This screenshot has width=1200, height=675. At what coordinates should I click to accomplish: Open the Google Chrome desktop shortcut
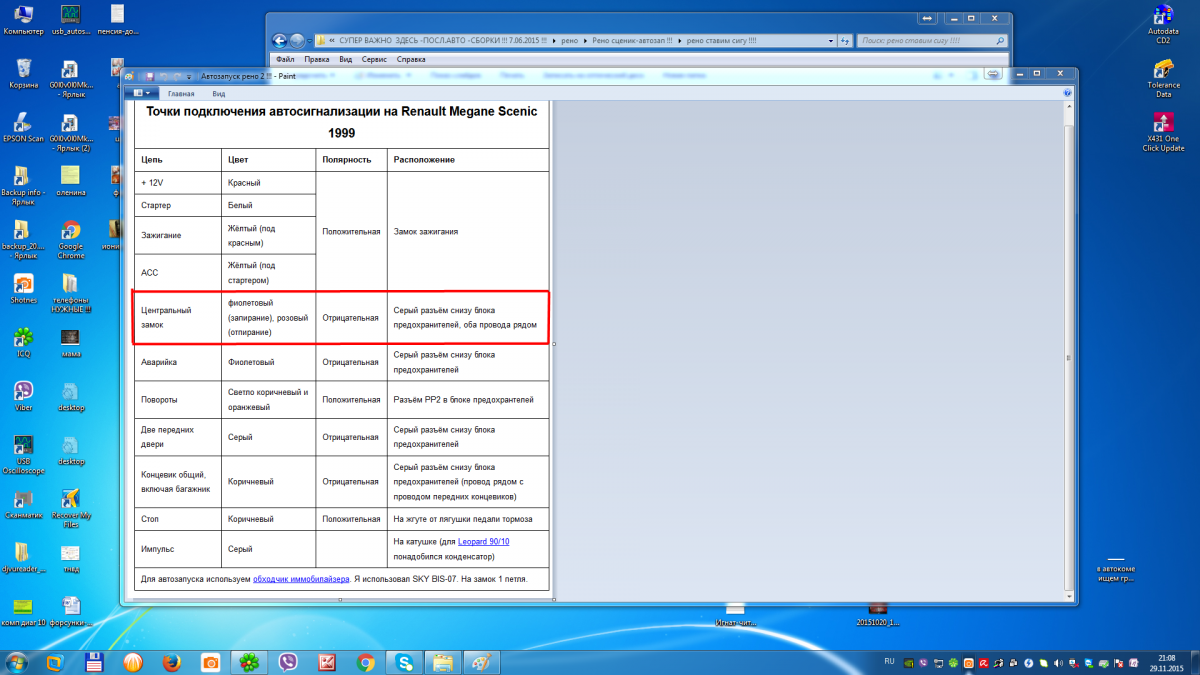pos(71,239)
